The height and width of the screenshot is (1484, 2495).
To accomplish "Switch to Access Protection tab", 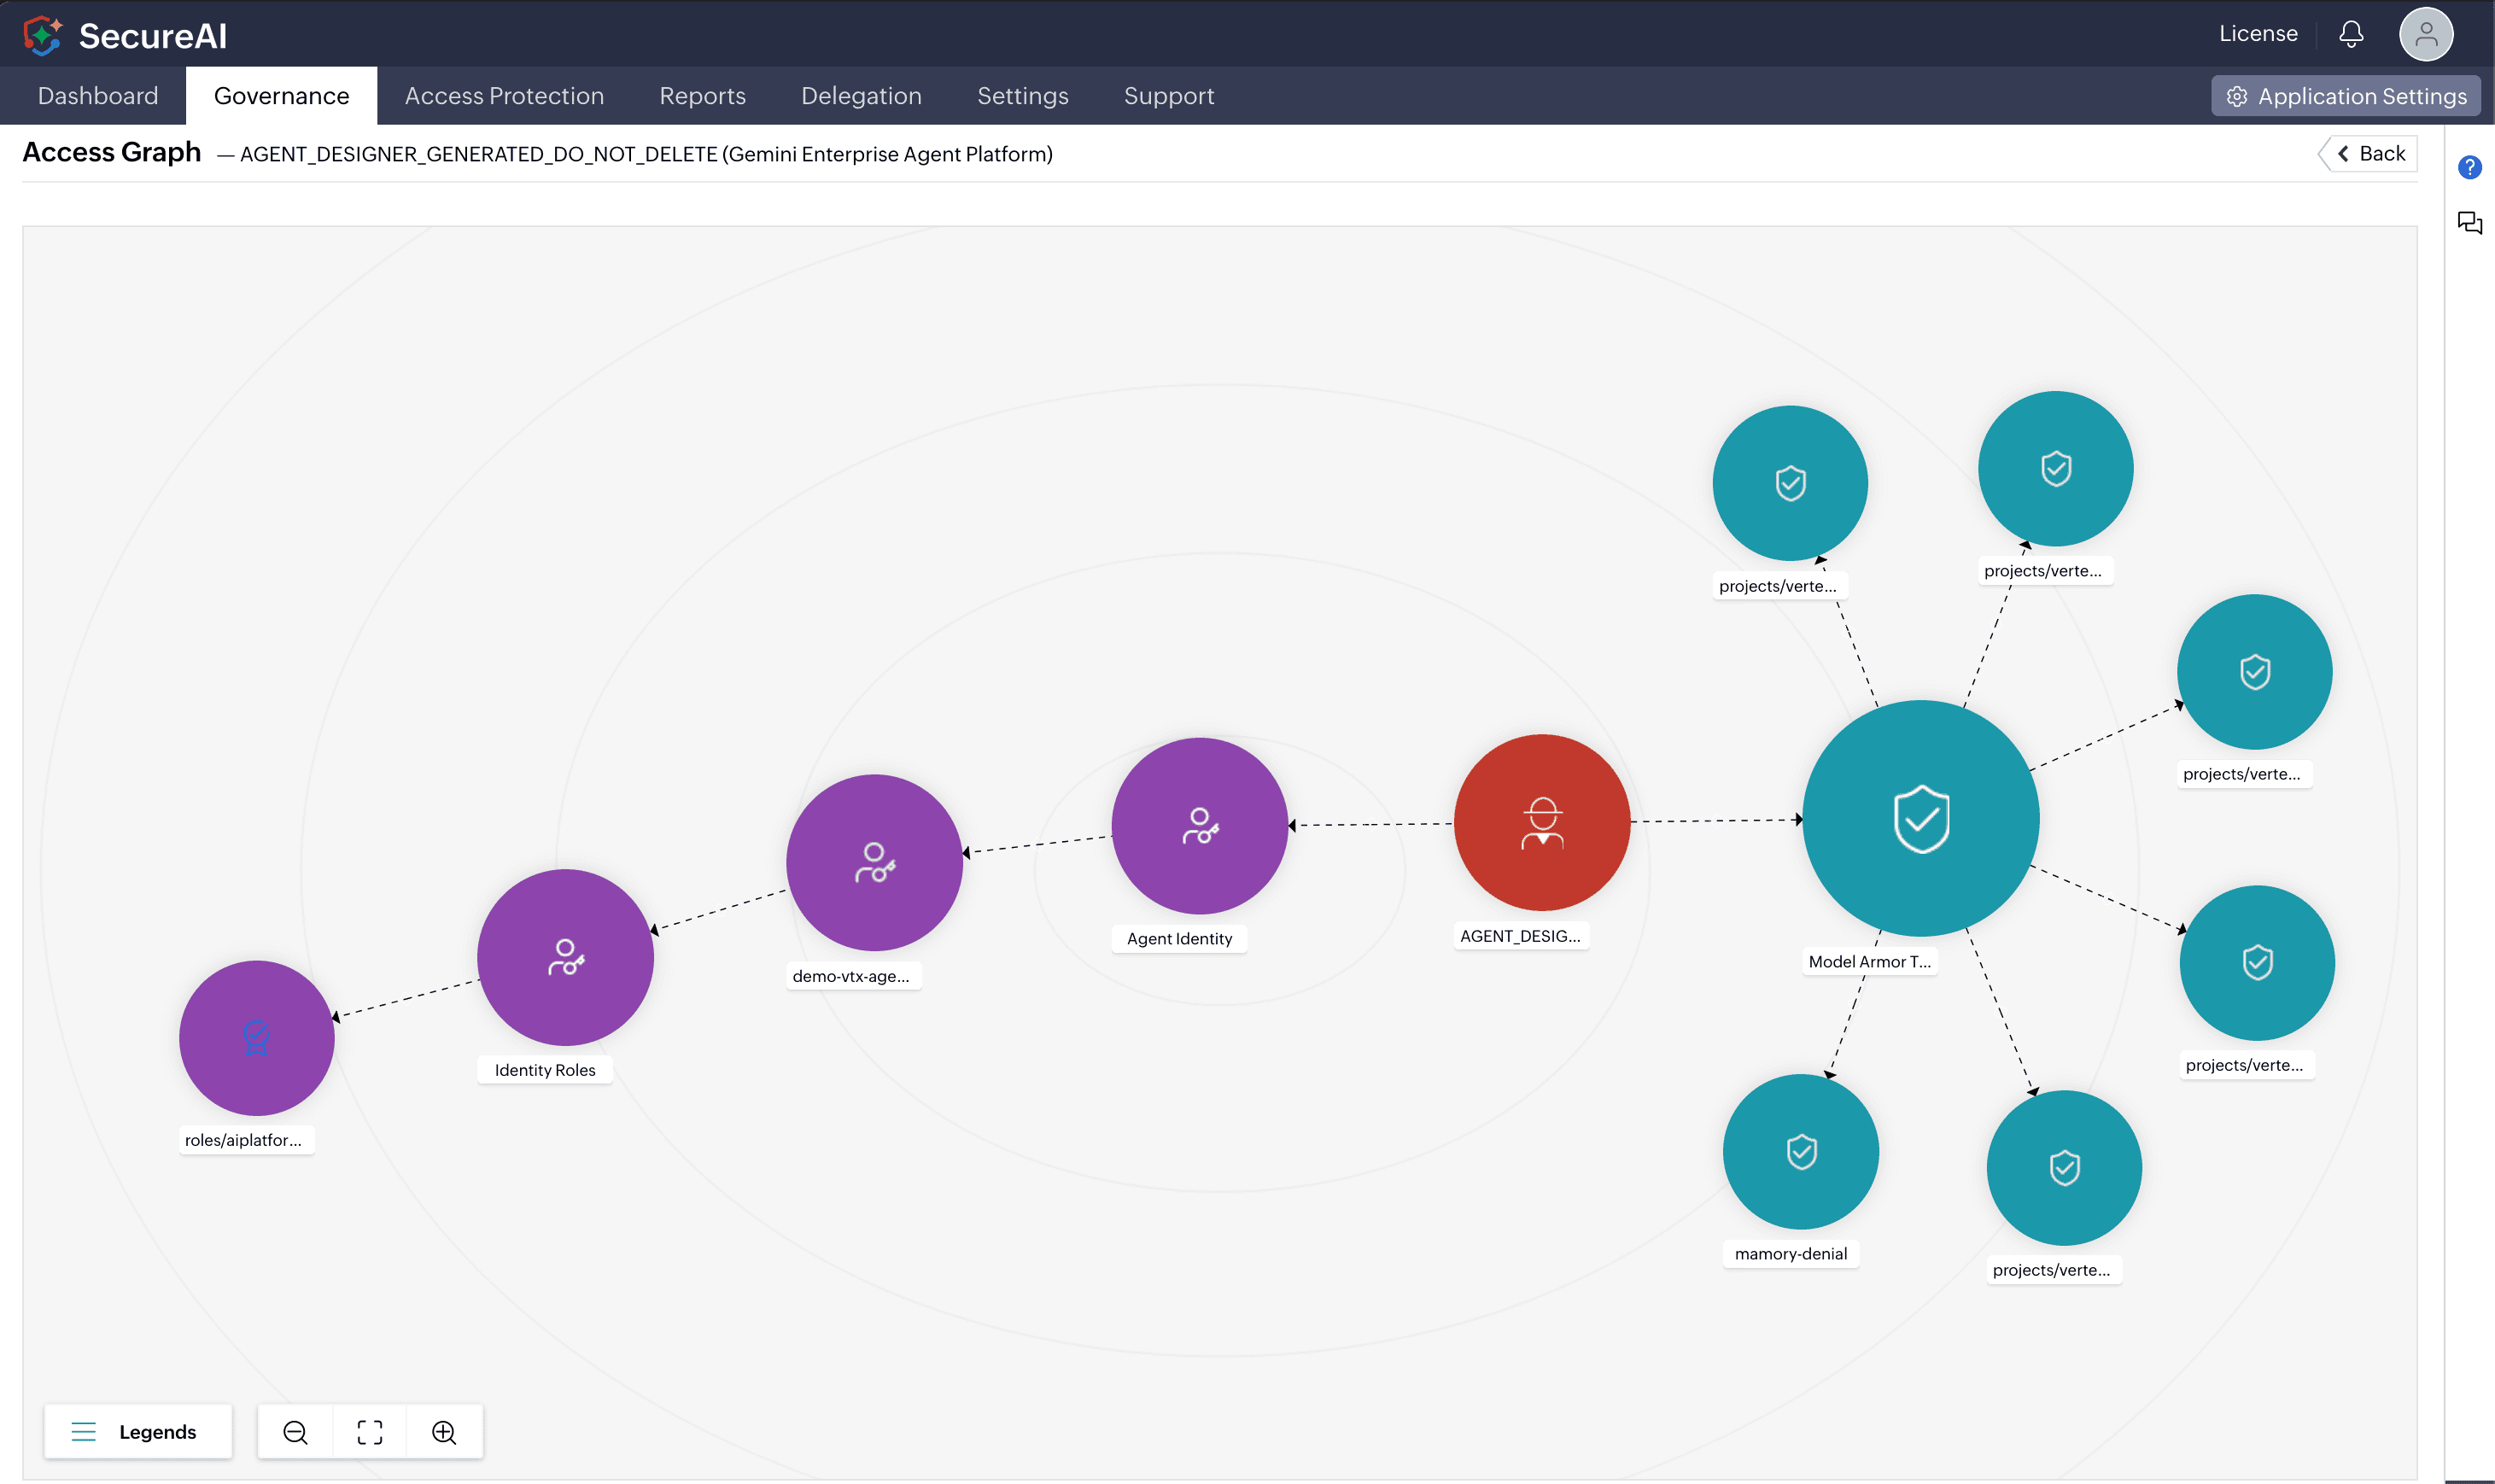I will click(x=505, y=96).
